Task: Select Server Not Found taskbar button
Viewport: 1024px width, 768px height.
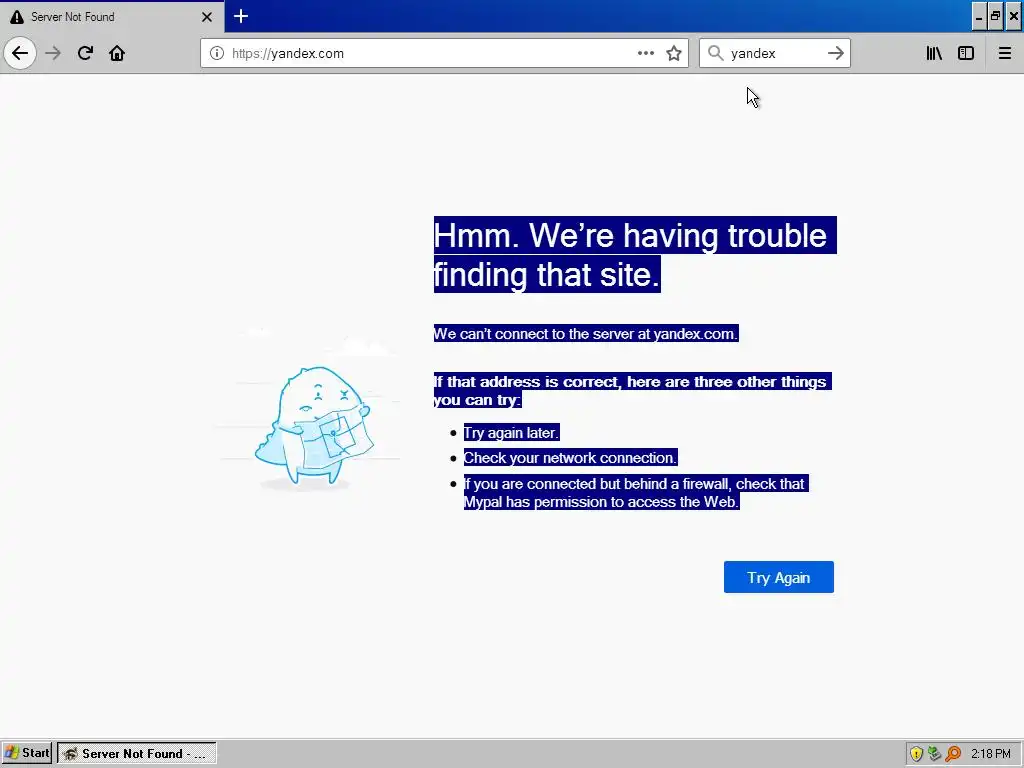Action: click(136, 753)
